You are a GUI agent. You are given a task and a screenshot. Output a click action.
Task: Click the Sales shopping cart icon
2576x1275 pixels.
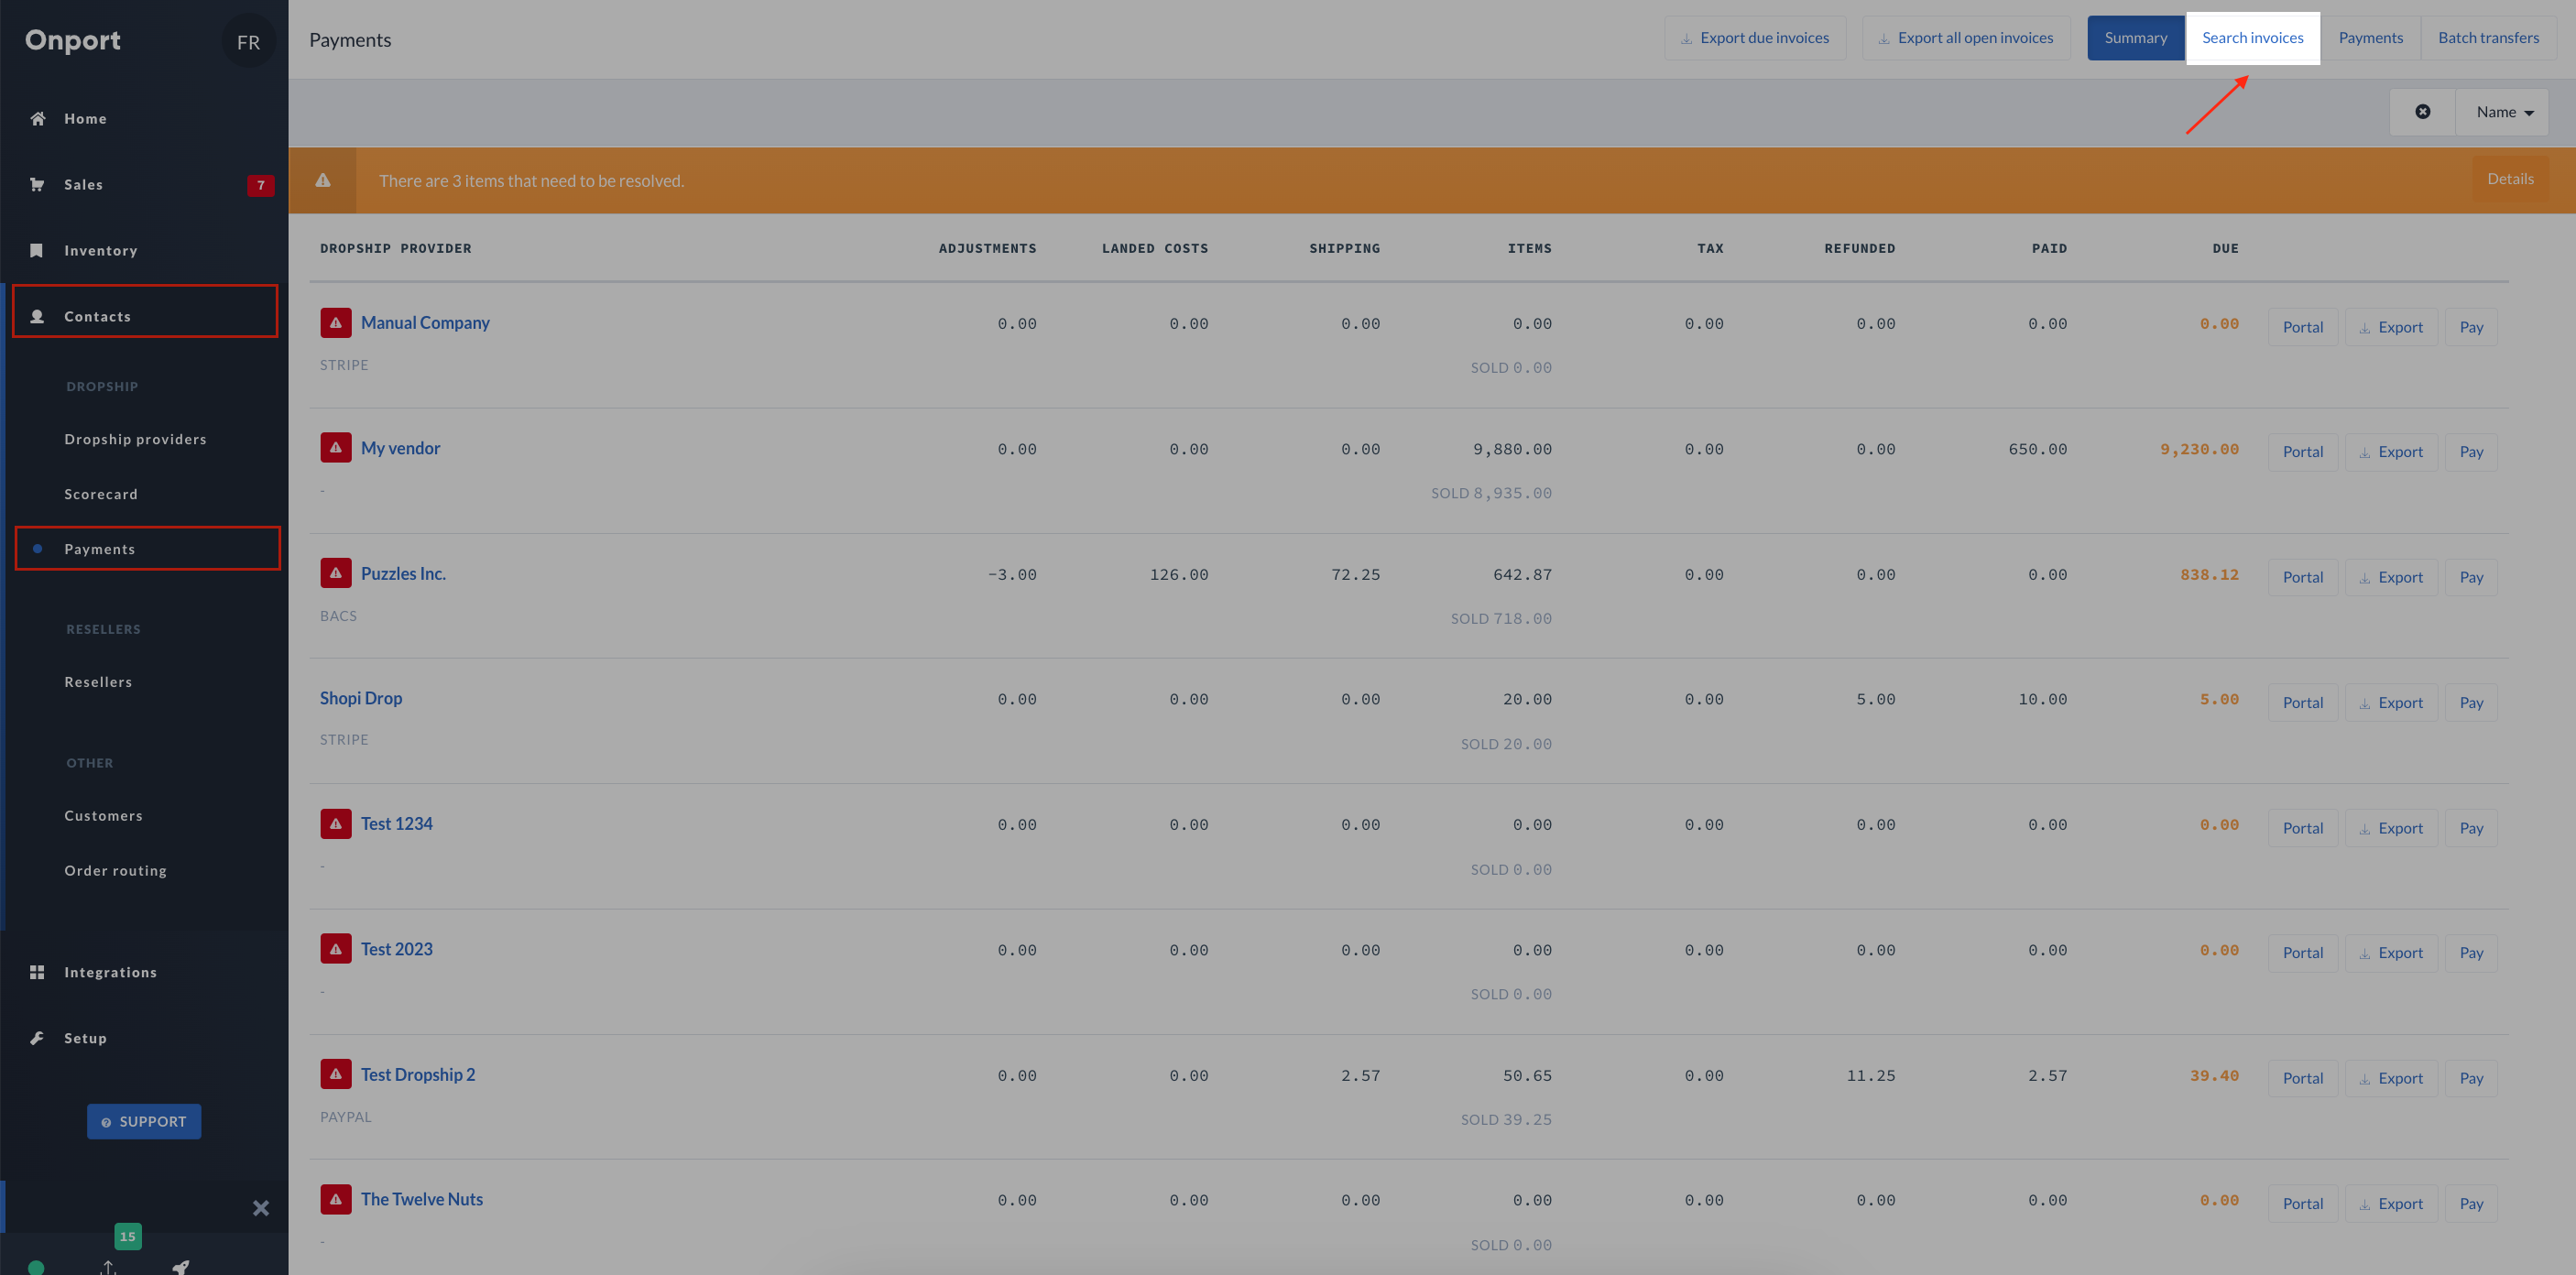click(x=37, y=184)
